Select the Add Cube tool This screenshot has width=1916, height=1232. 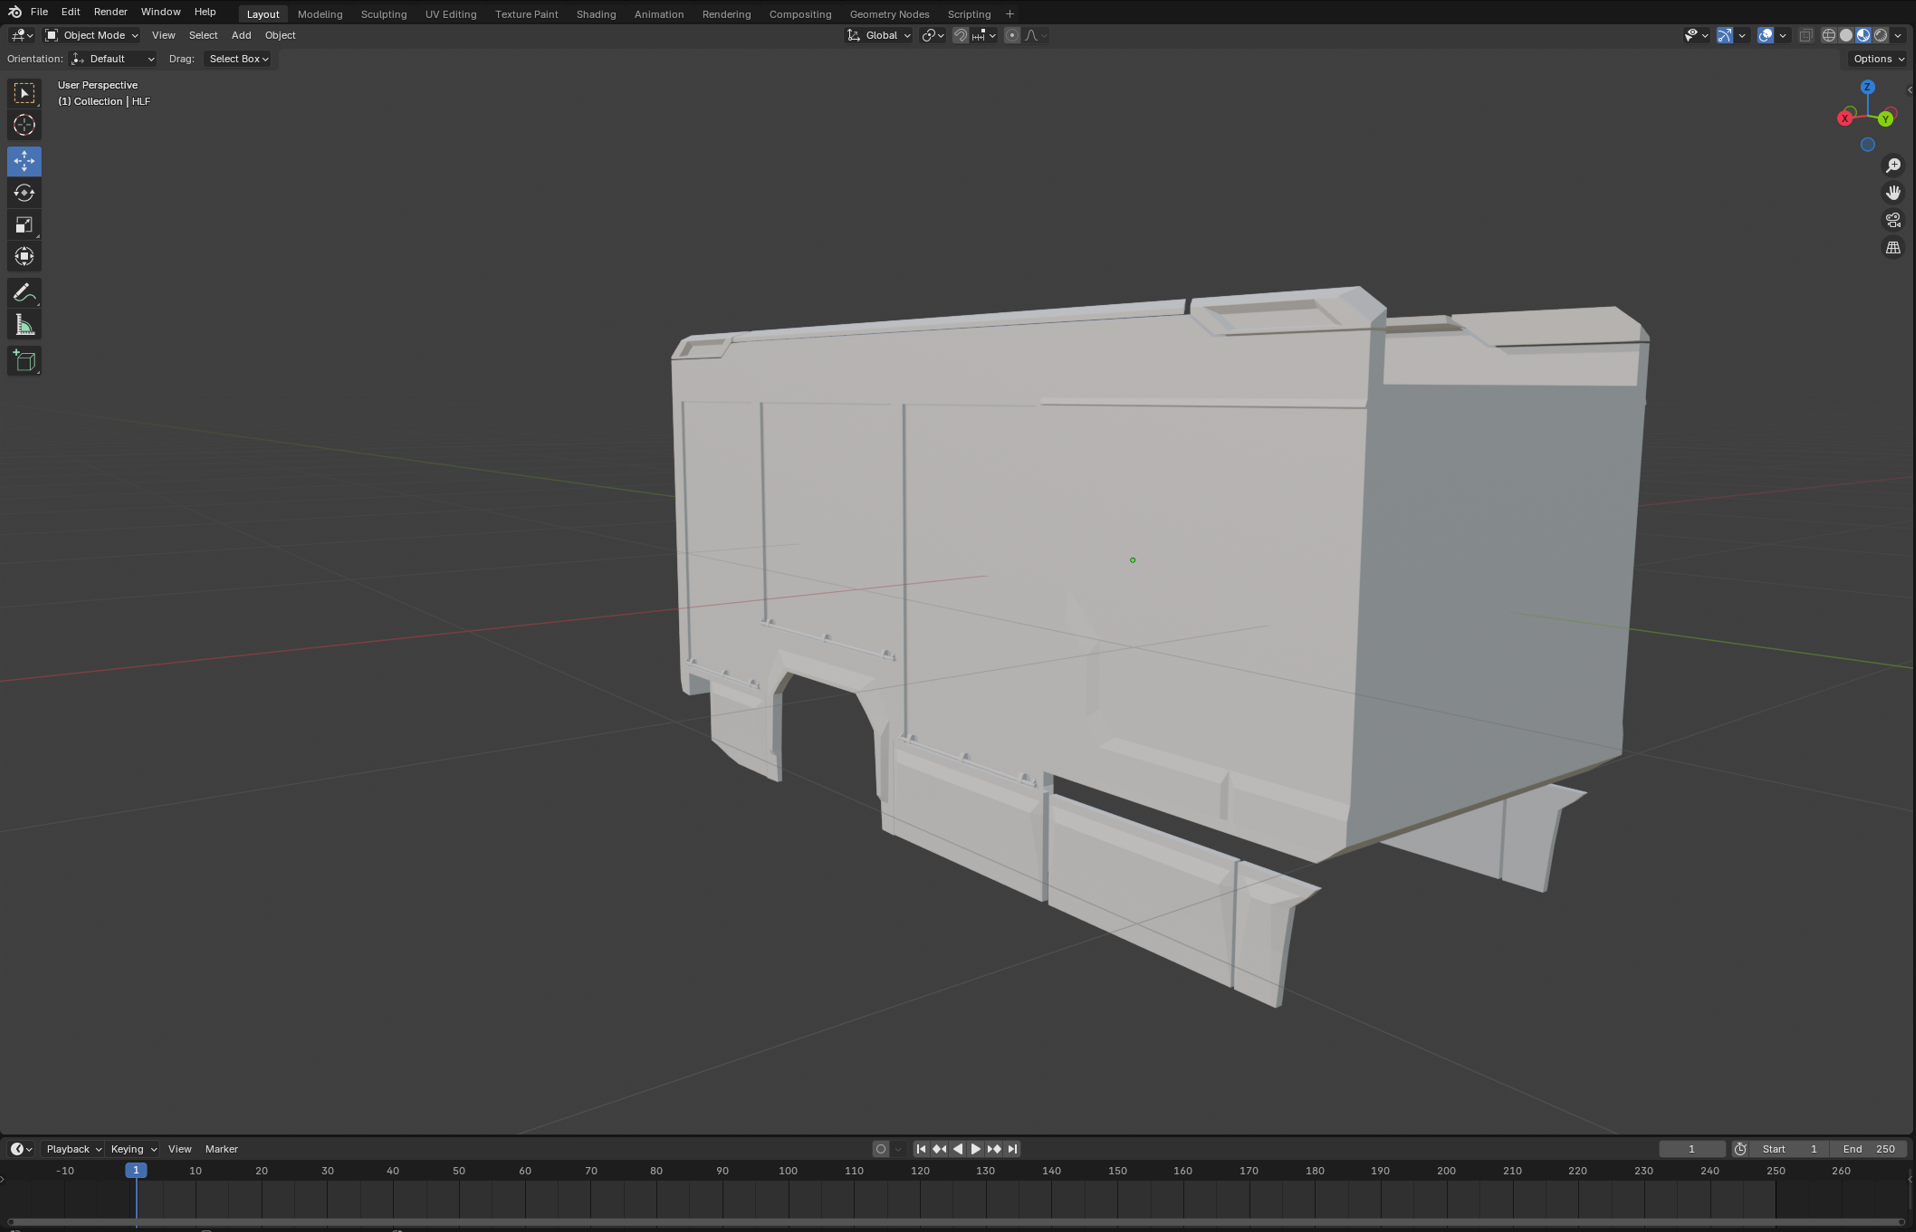[24, 361]
